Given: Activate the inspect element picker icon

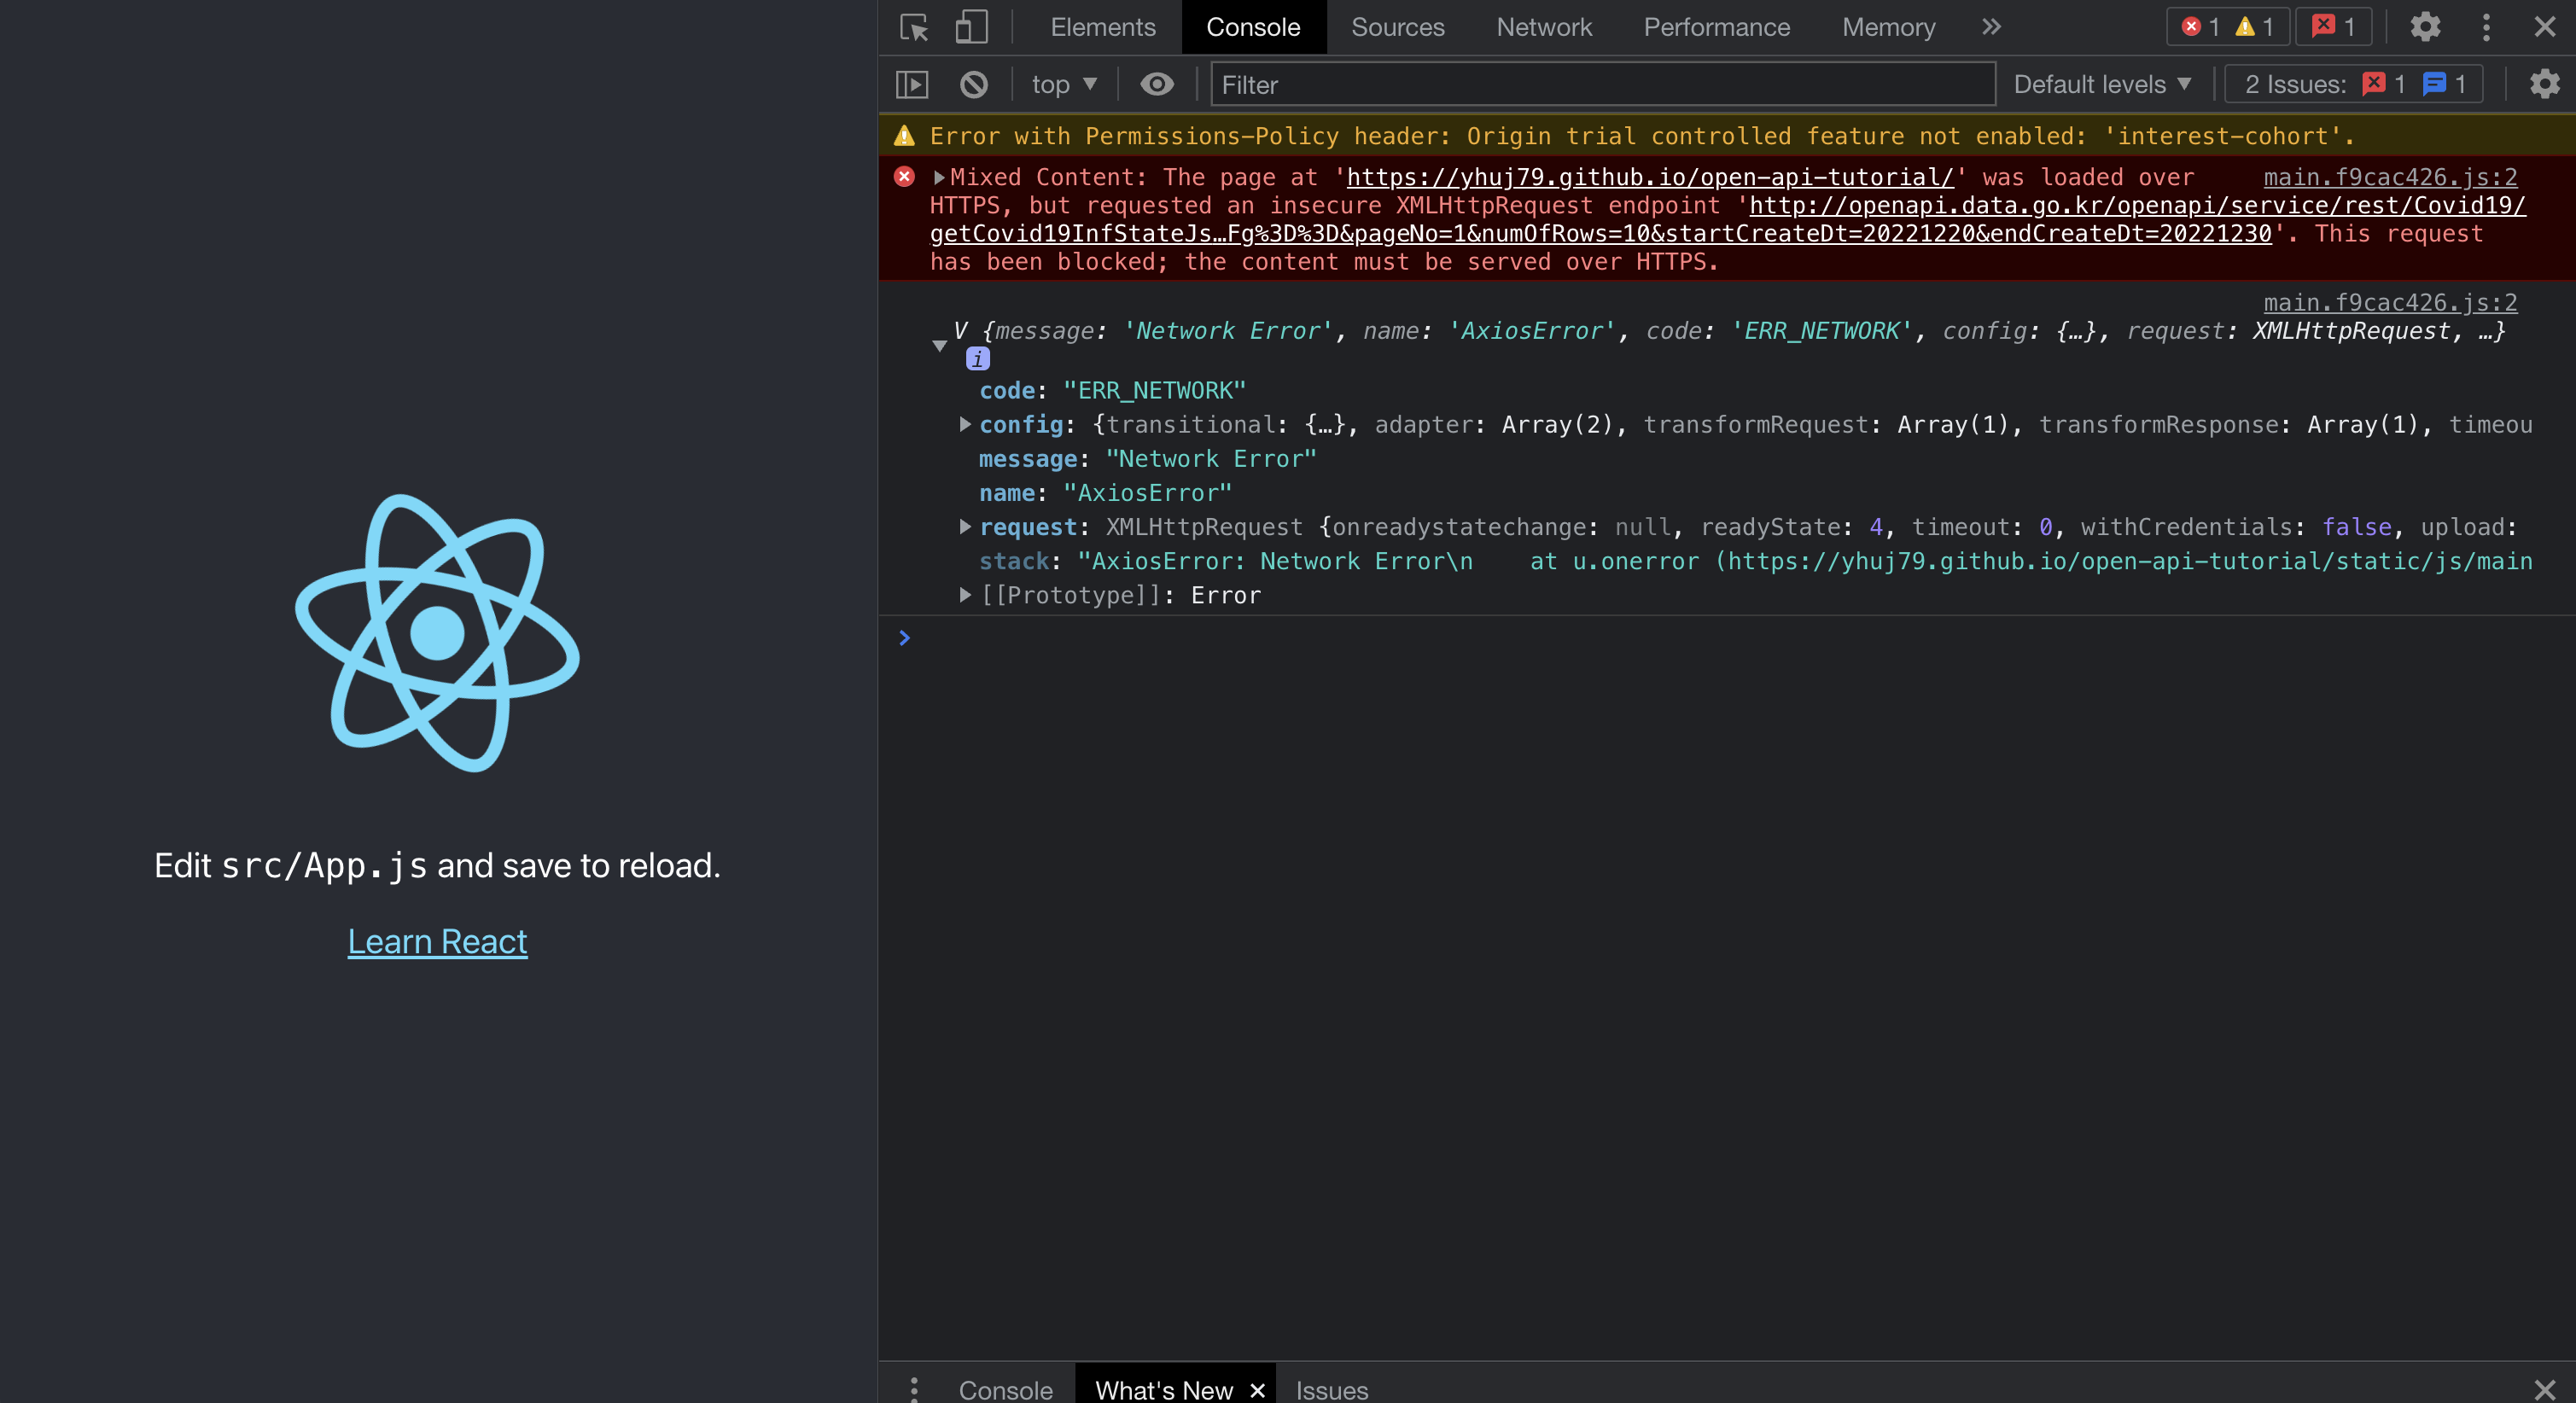Looking at the screenshot, I should click(x=914, y=27).
